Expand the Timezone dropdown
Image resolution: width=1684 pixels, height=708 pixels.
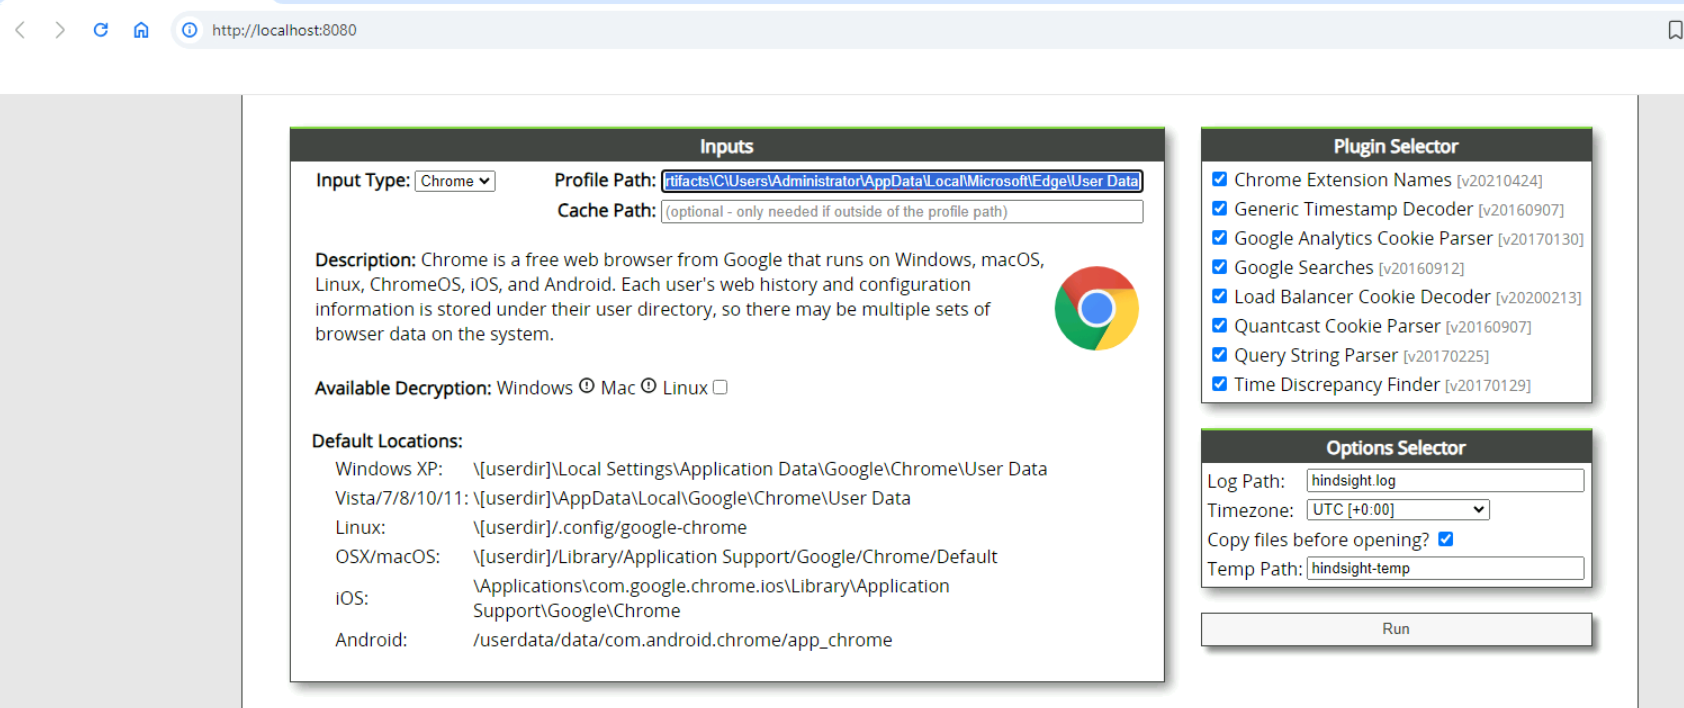[1398, 510]
